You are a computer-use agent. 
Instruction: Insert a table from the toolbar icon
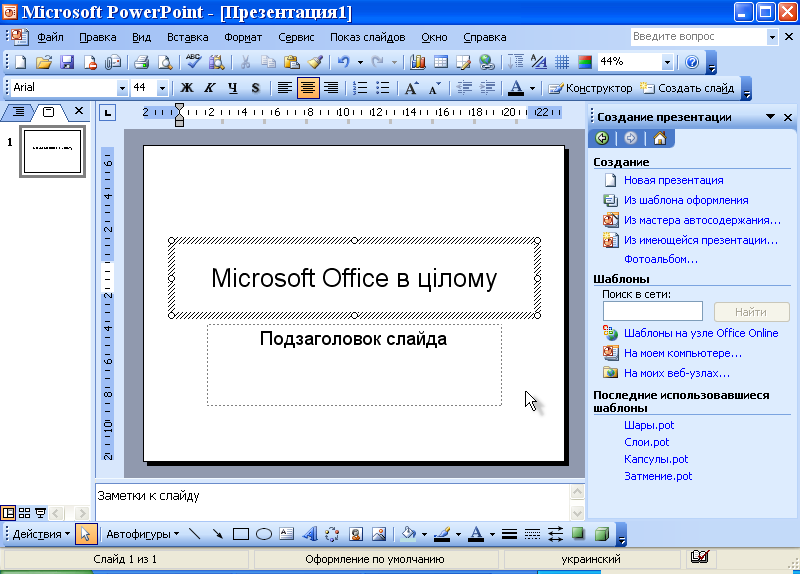pyautogui.click(x=440, y=62)
